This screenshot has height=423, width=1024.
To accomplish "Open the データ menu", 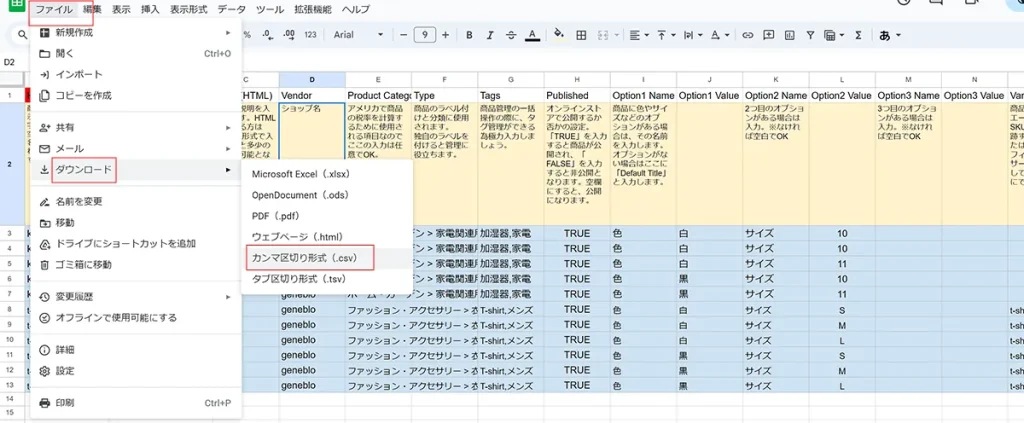I will [x=232, y=10].
